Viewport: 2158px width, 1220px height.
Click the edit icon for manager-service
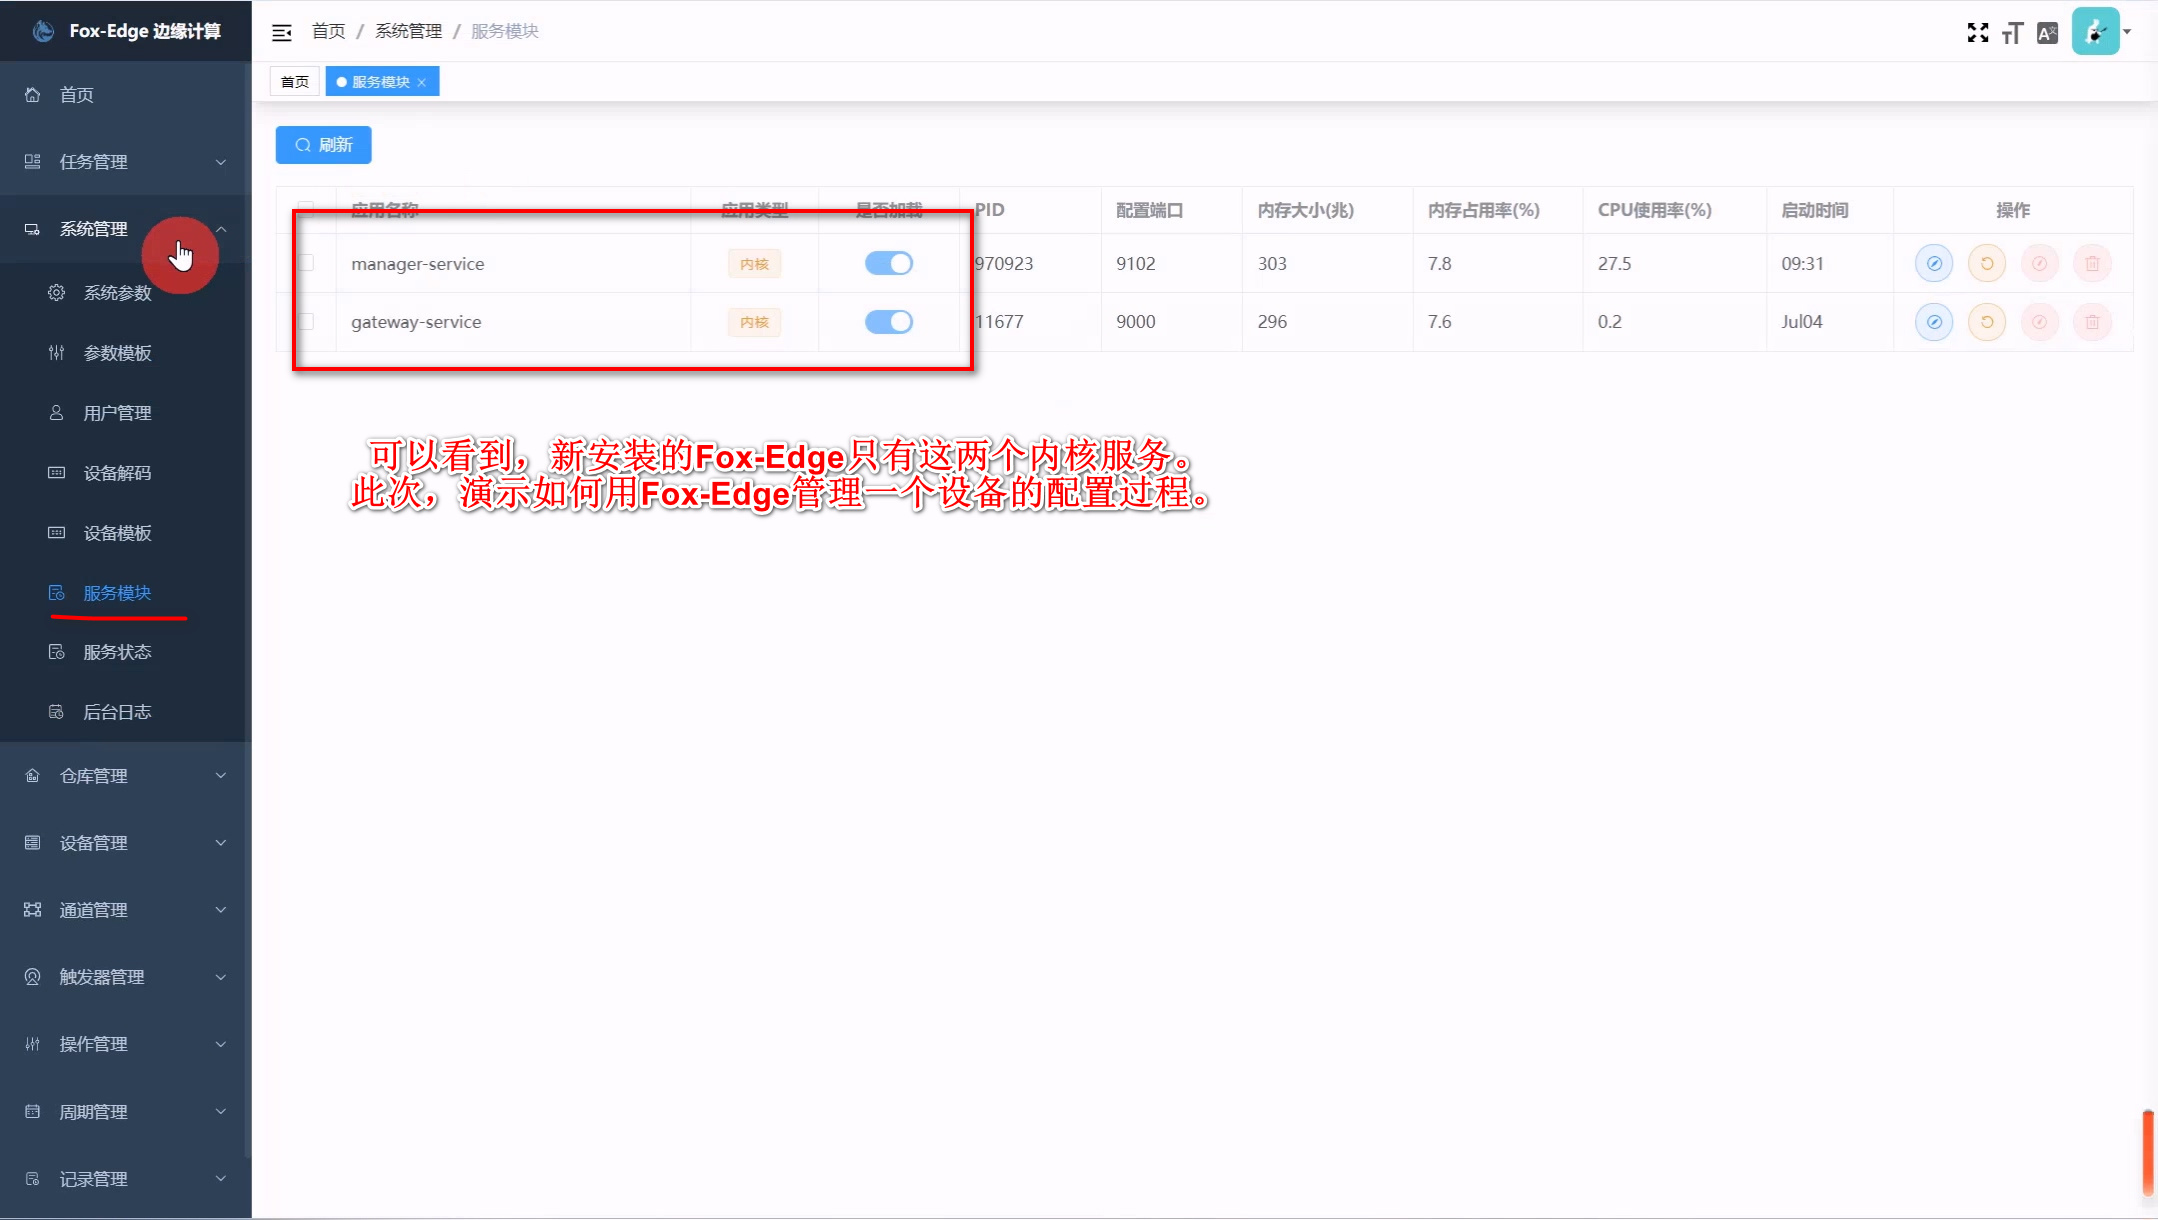click(x=1934, y=264)
